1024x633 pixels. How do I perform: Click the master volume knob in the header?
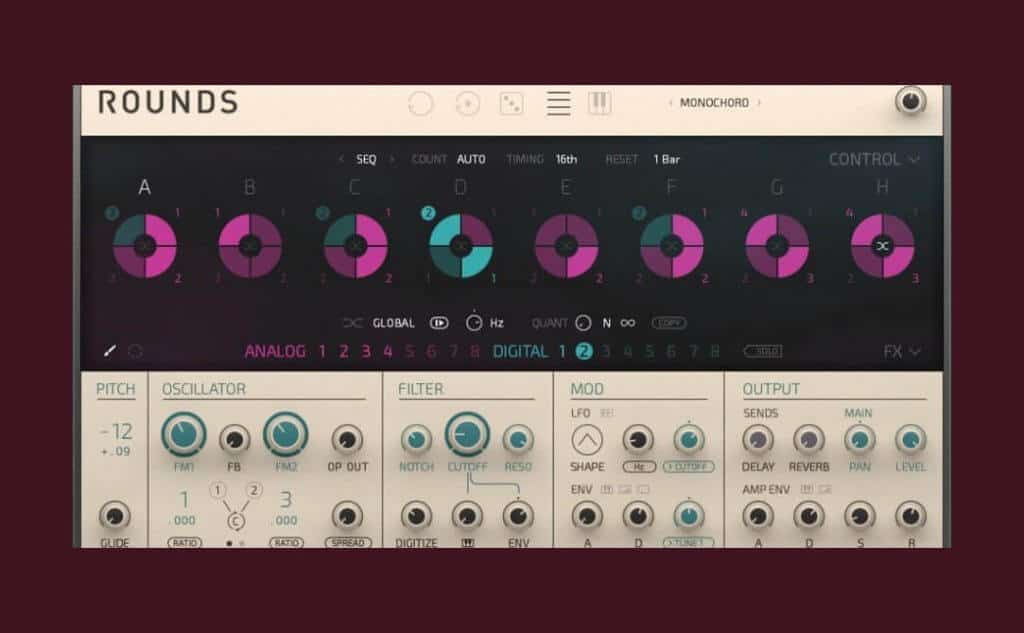point(910,101)
